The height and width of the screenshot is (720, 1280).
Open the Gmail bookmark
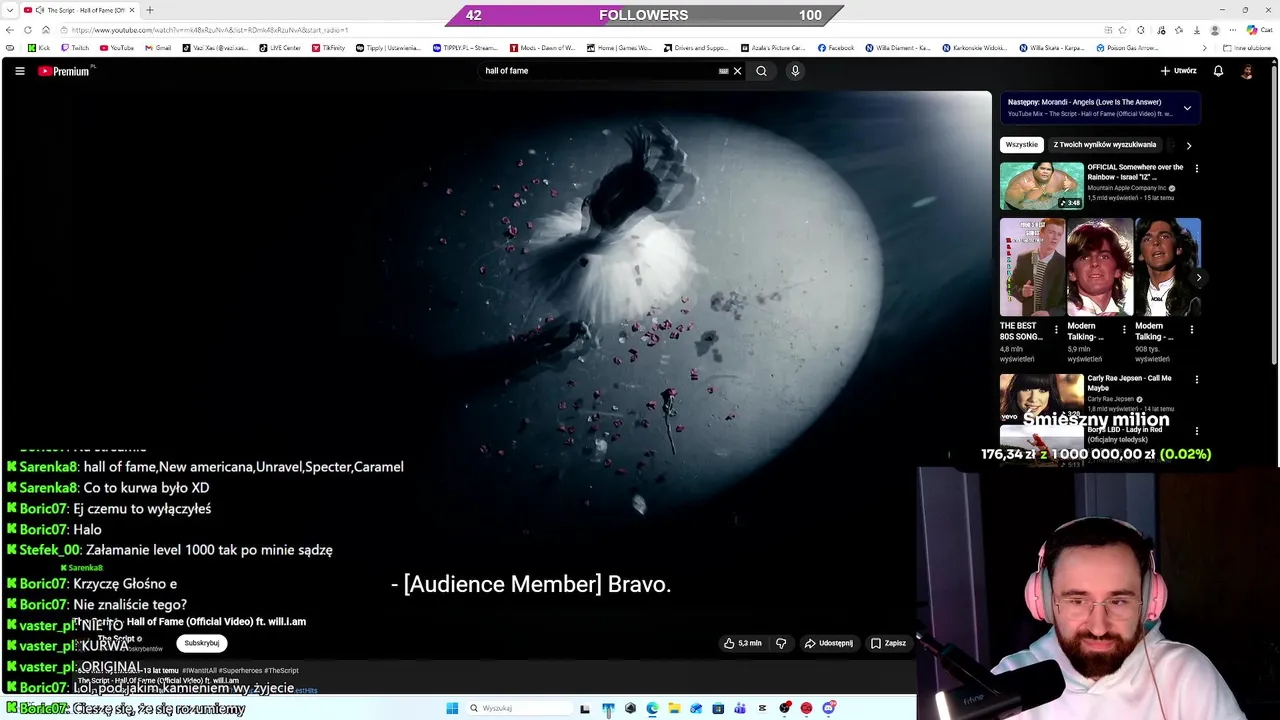click(158, 48)
